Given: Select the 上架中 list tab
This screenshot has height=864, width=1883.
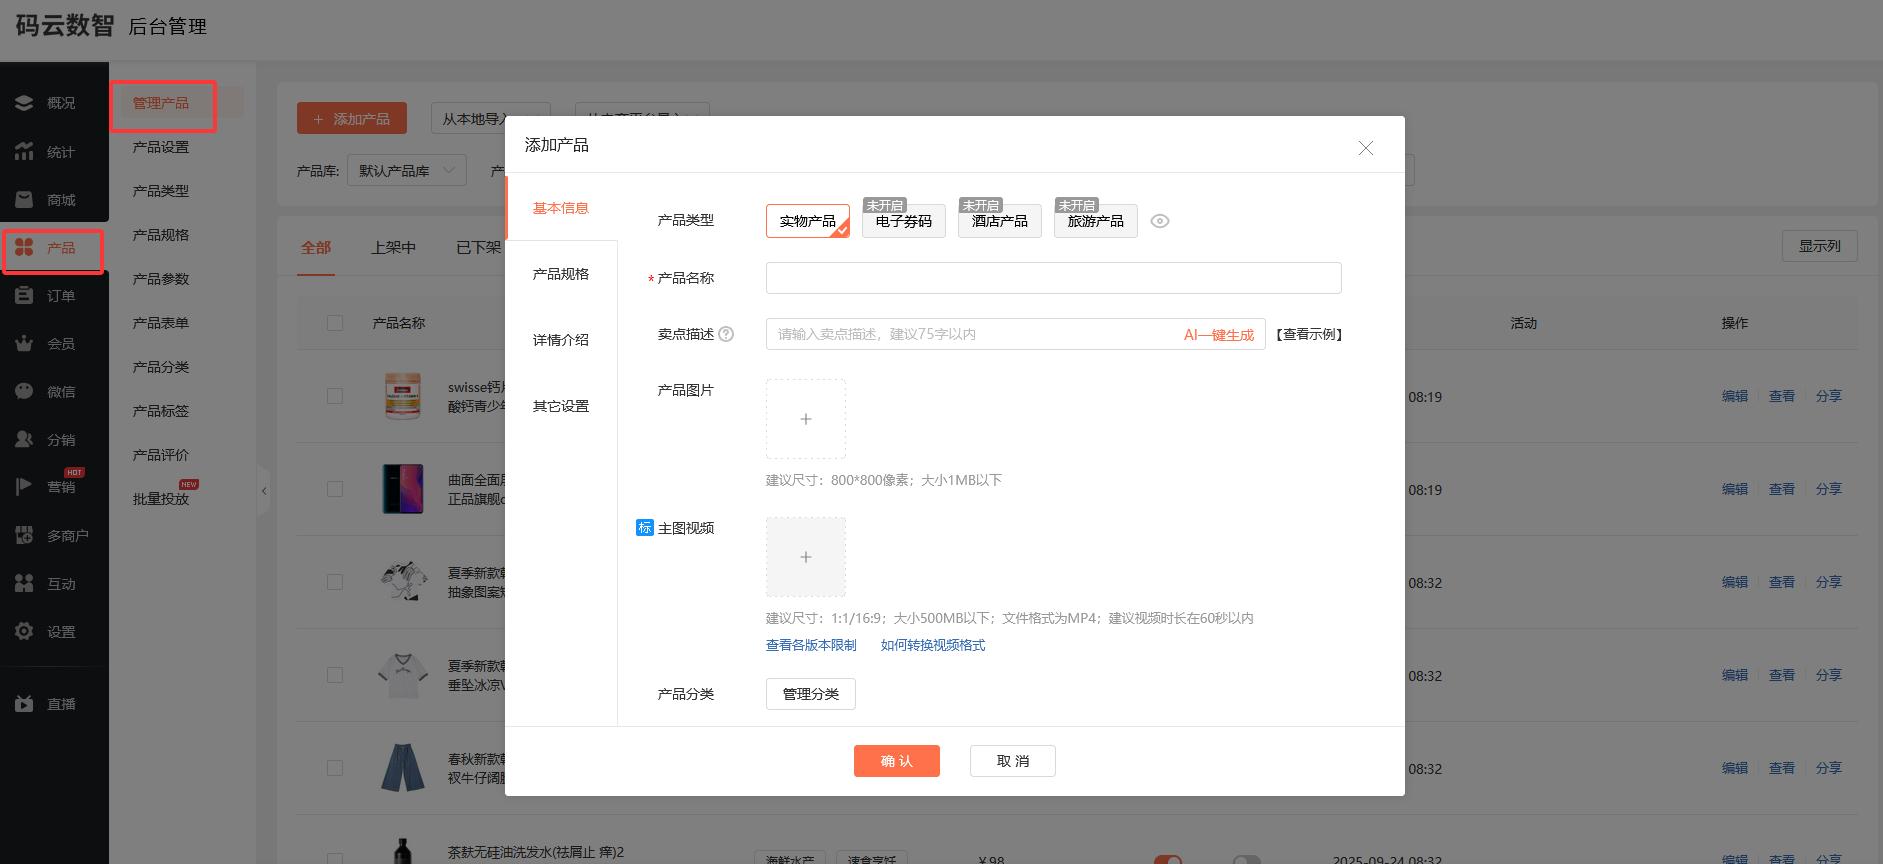Looking at the screenshot, I should click(393, 247).
